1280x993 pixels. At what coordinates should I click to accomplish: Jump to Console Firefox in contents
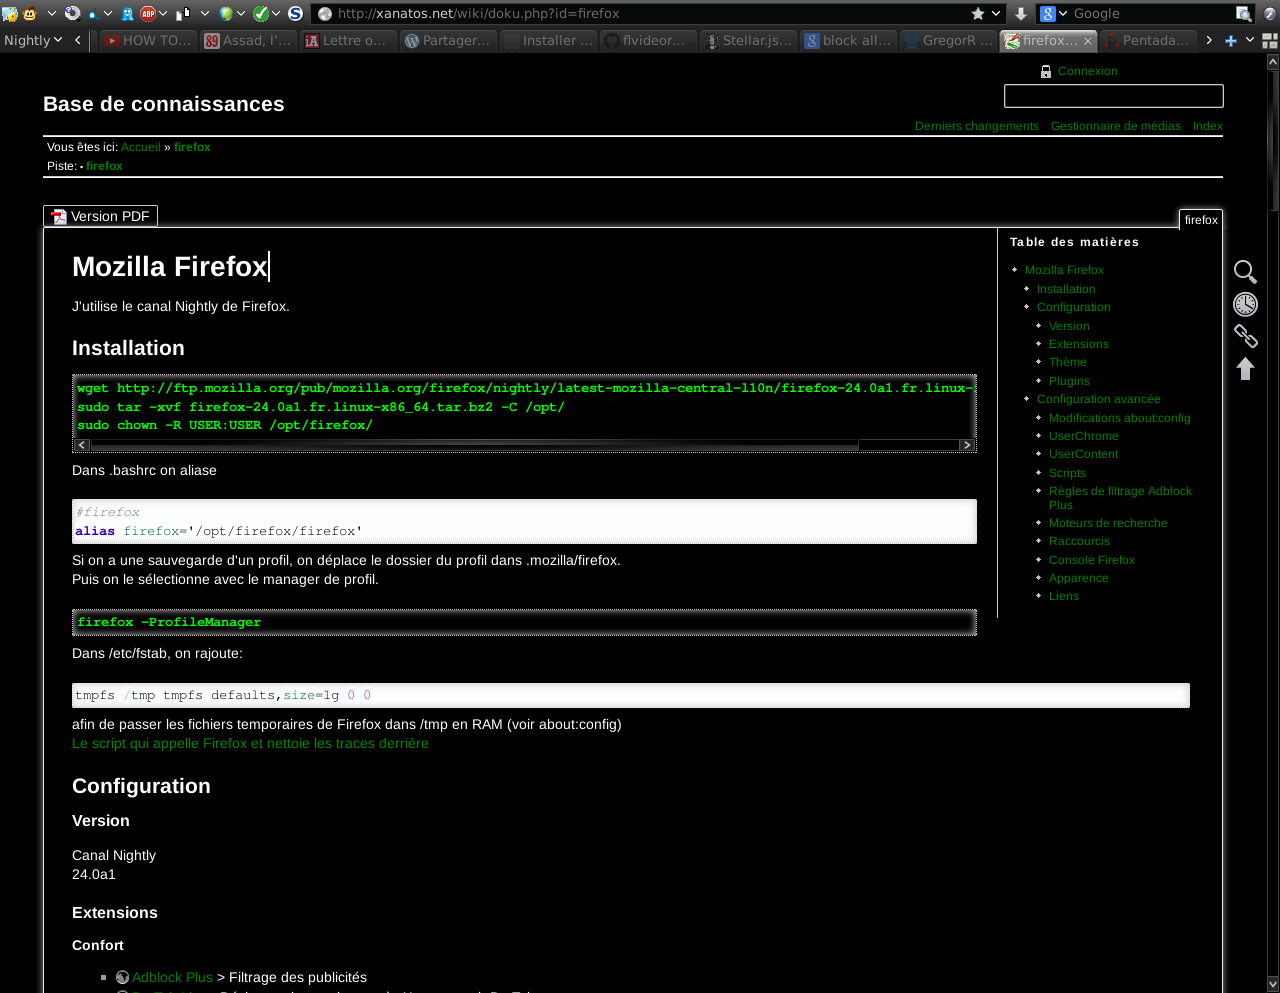click(x=1092, y=560)
